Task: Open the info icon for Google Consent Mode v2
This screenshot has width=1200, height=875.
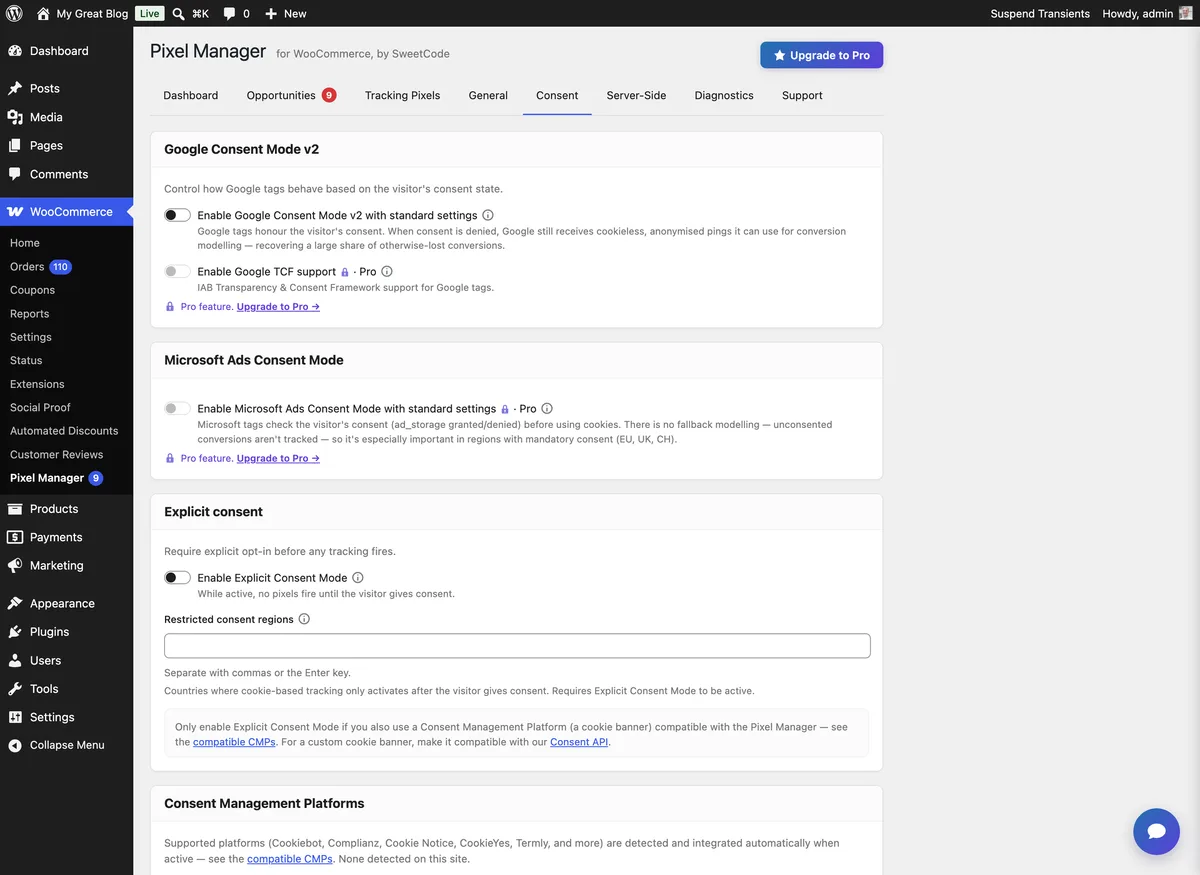Action: (488, 215)
